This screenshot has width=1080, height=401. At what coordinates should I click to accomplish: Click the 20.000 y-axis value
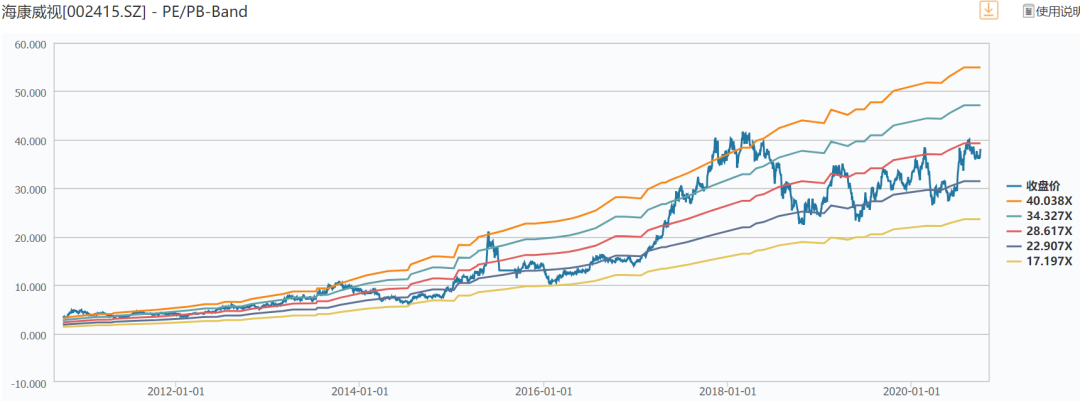point(32,238)
